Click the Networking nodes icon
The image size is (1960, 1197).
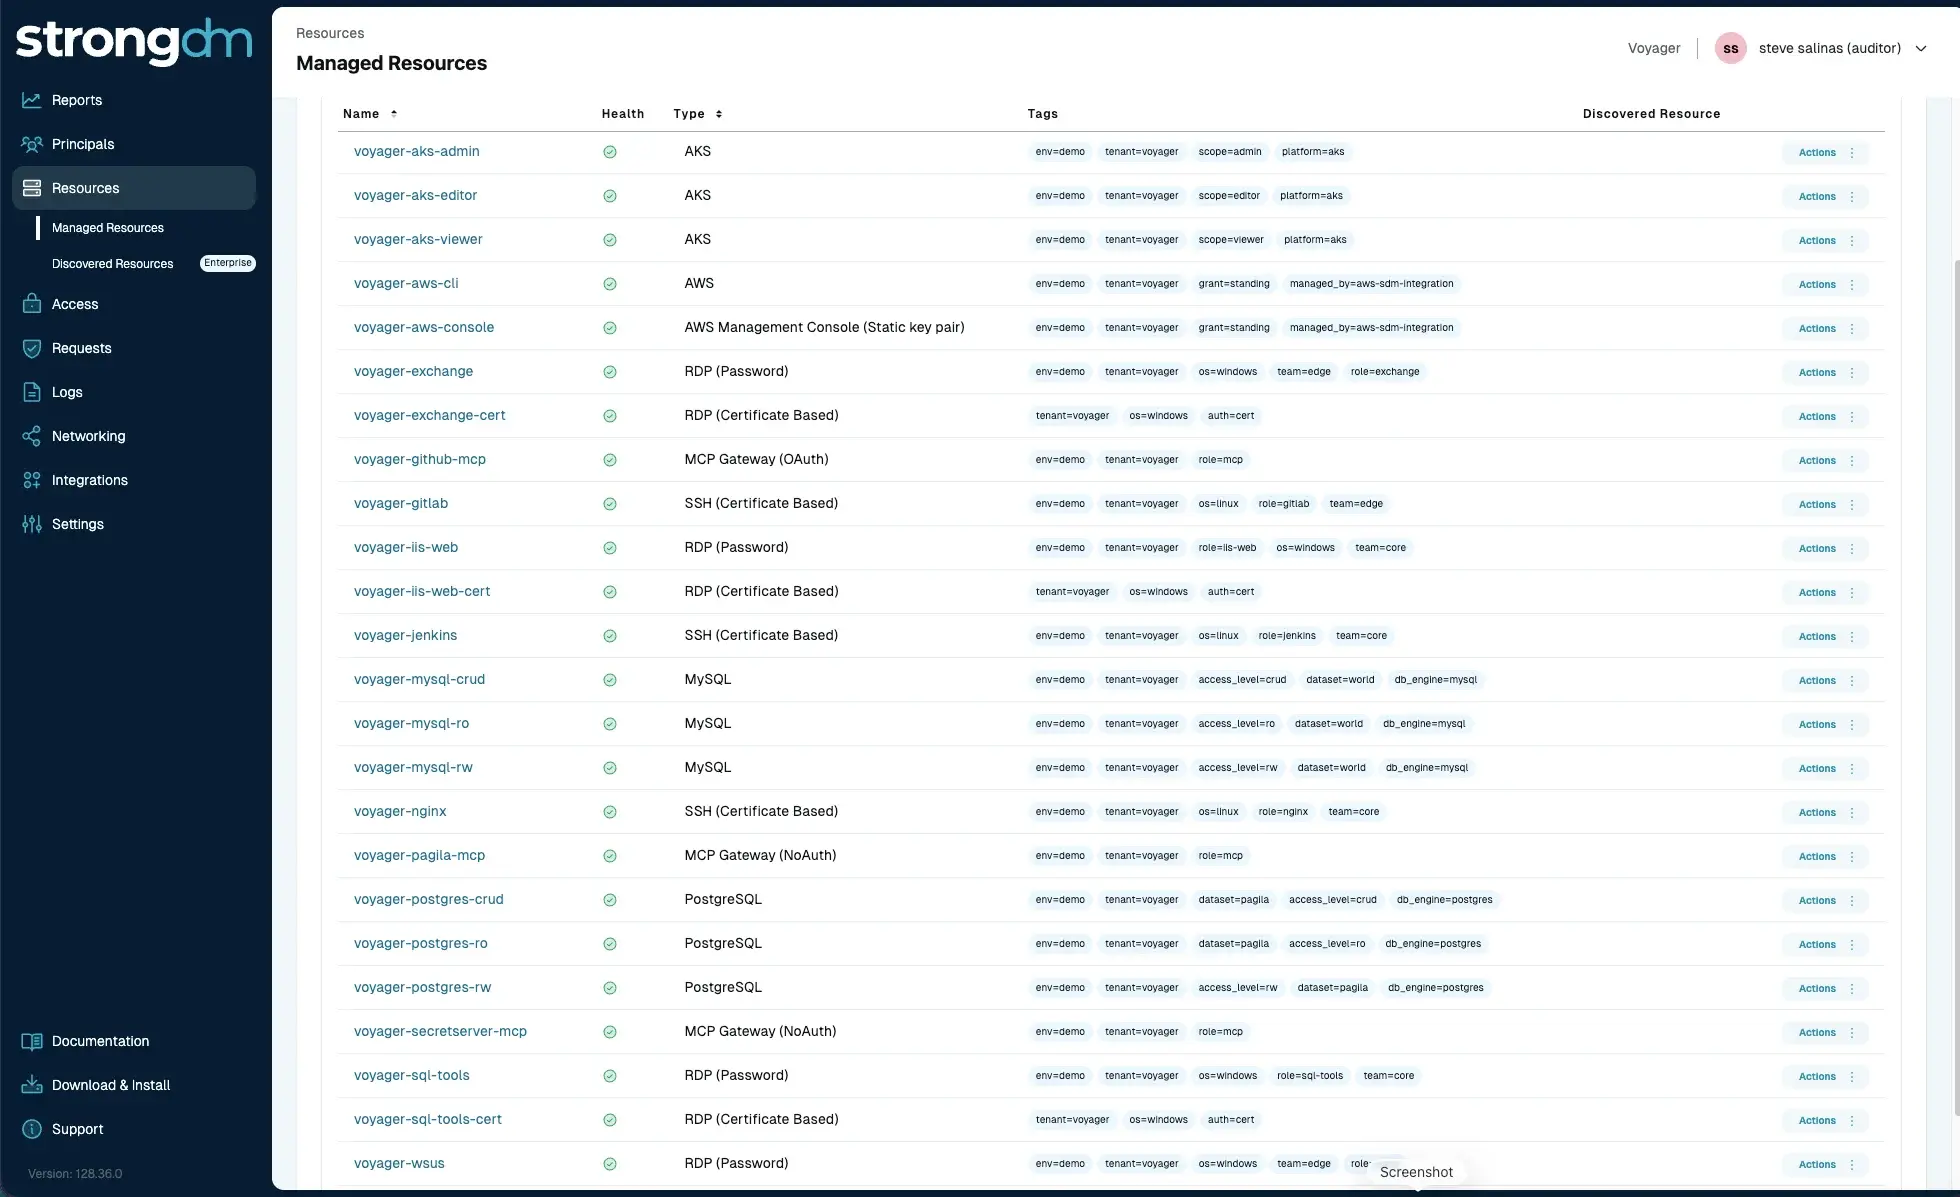(x=32, y=436)
